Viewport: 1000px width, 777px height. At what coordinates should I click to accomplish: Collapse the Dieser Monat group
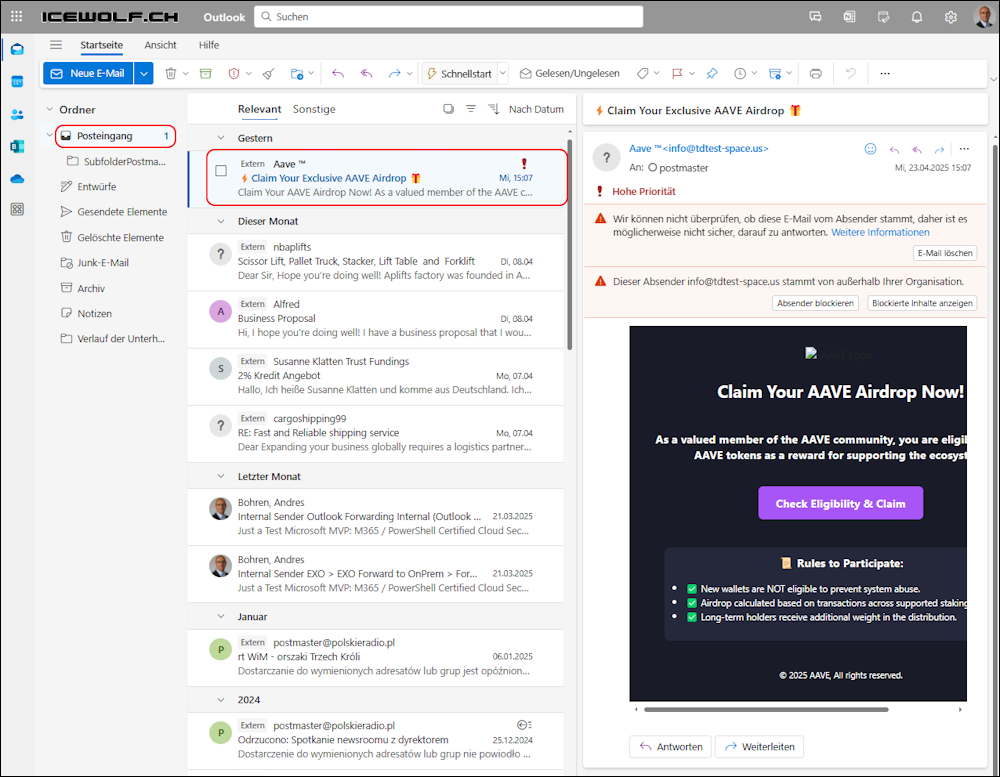pos(221,221)
